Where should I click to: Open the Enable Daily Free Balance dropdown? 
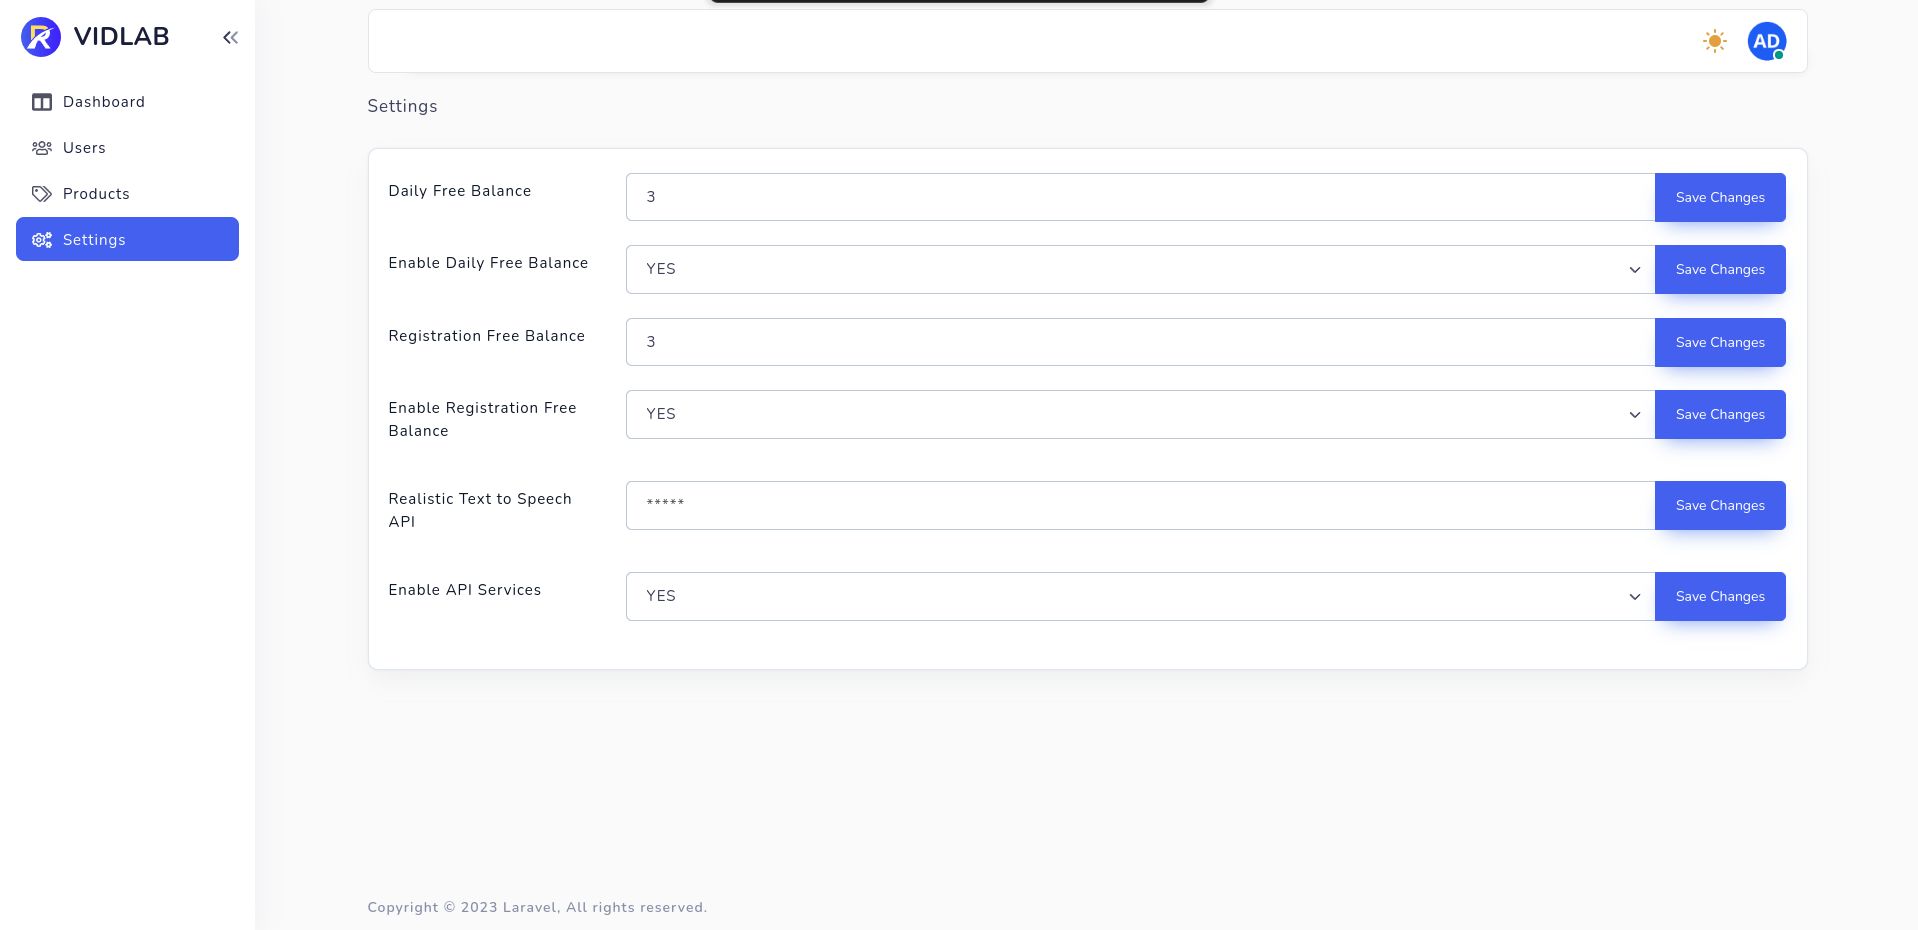click(x=1140, y=269)
